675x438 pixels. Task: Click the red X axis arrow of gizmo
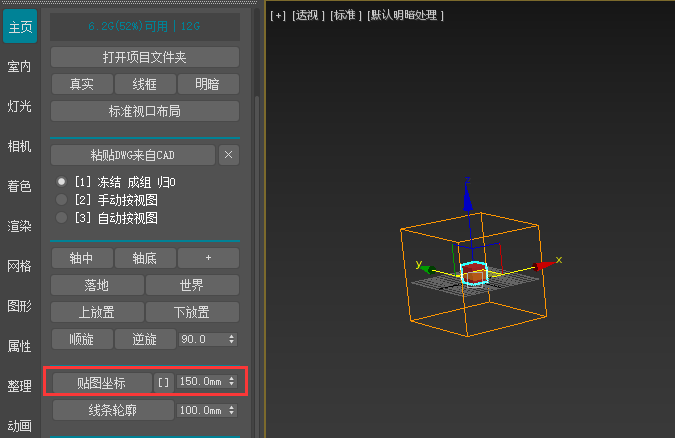coord(544,265)
